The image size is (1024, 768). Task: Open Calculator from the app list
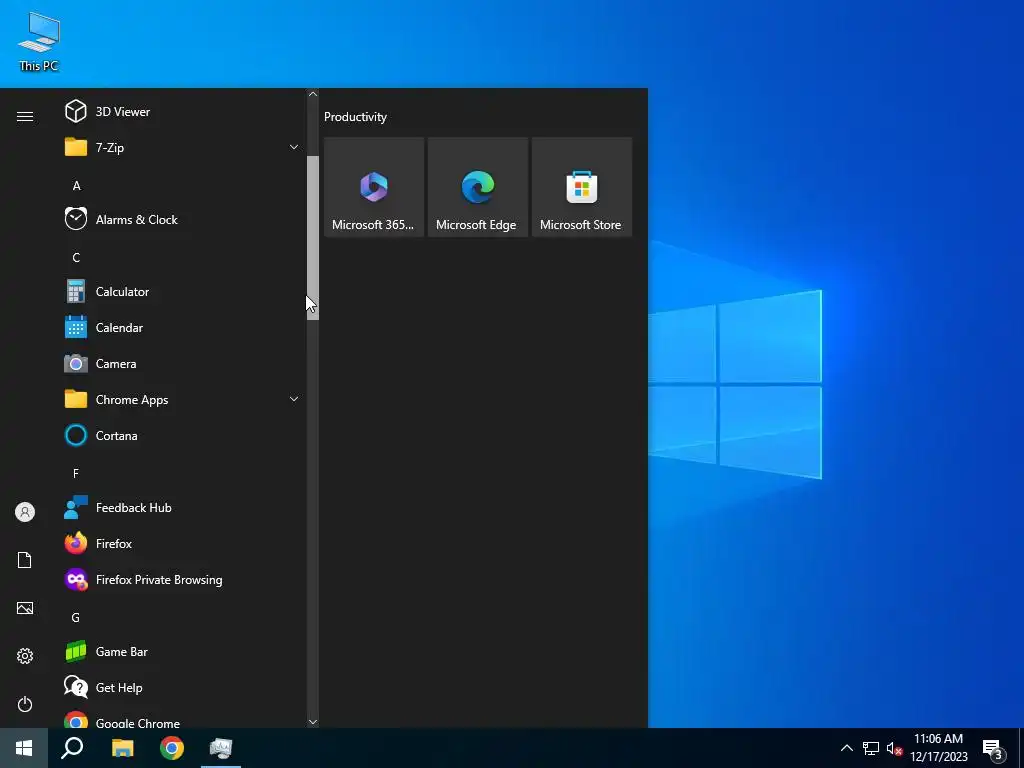[182, 292]
